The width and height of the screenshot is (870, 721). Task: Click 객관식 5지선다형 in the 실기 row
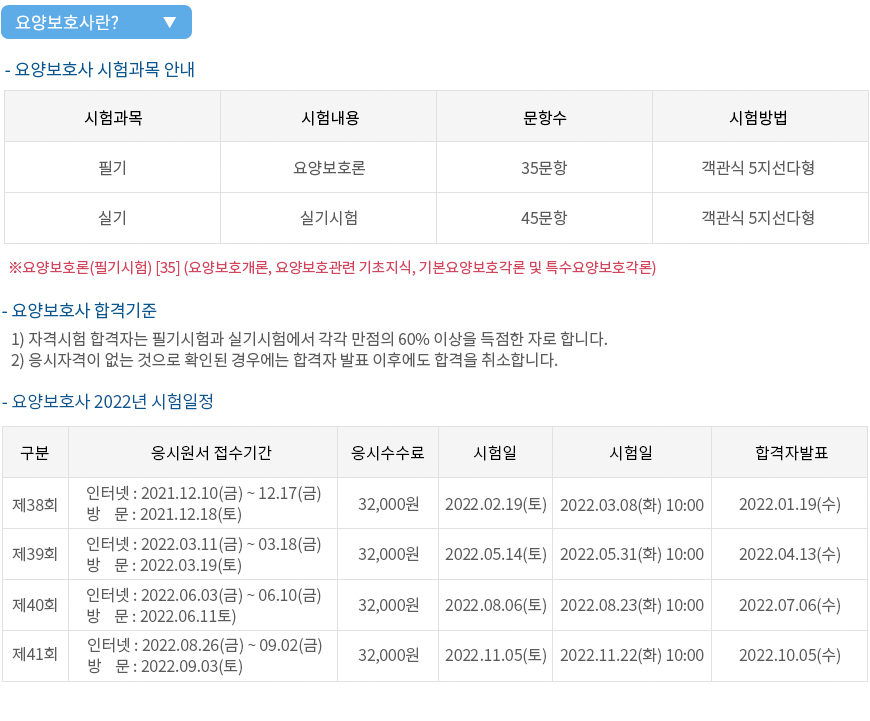(758, 218)
